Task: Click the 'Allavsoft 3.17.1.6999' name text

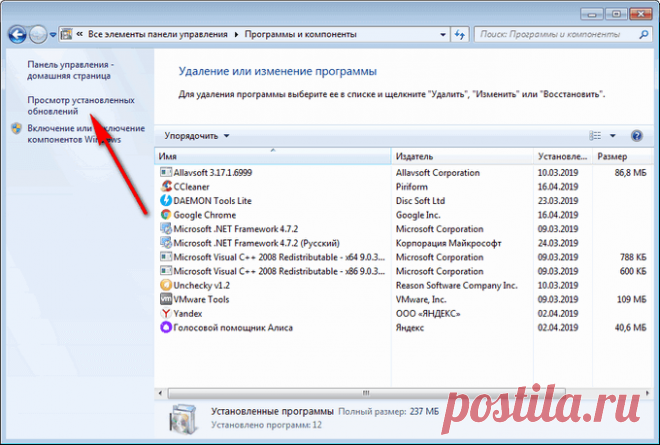Action: click(x=213, y=173)
